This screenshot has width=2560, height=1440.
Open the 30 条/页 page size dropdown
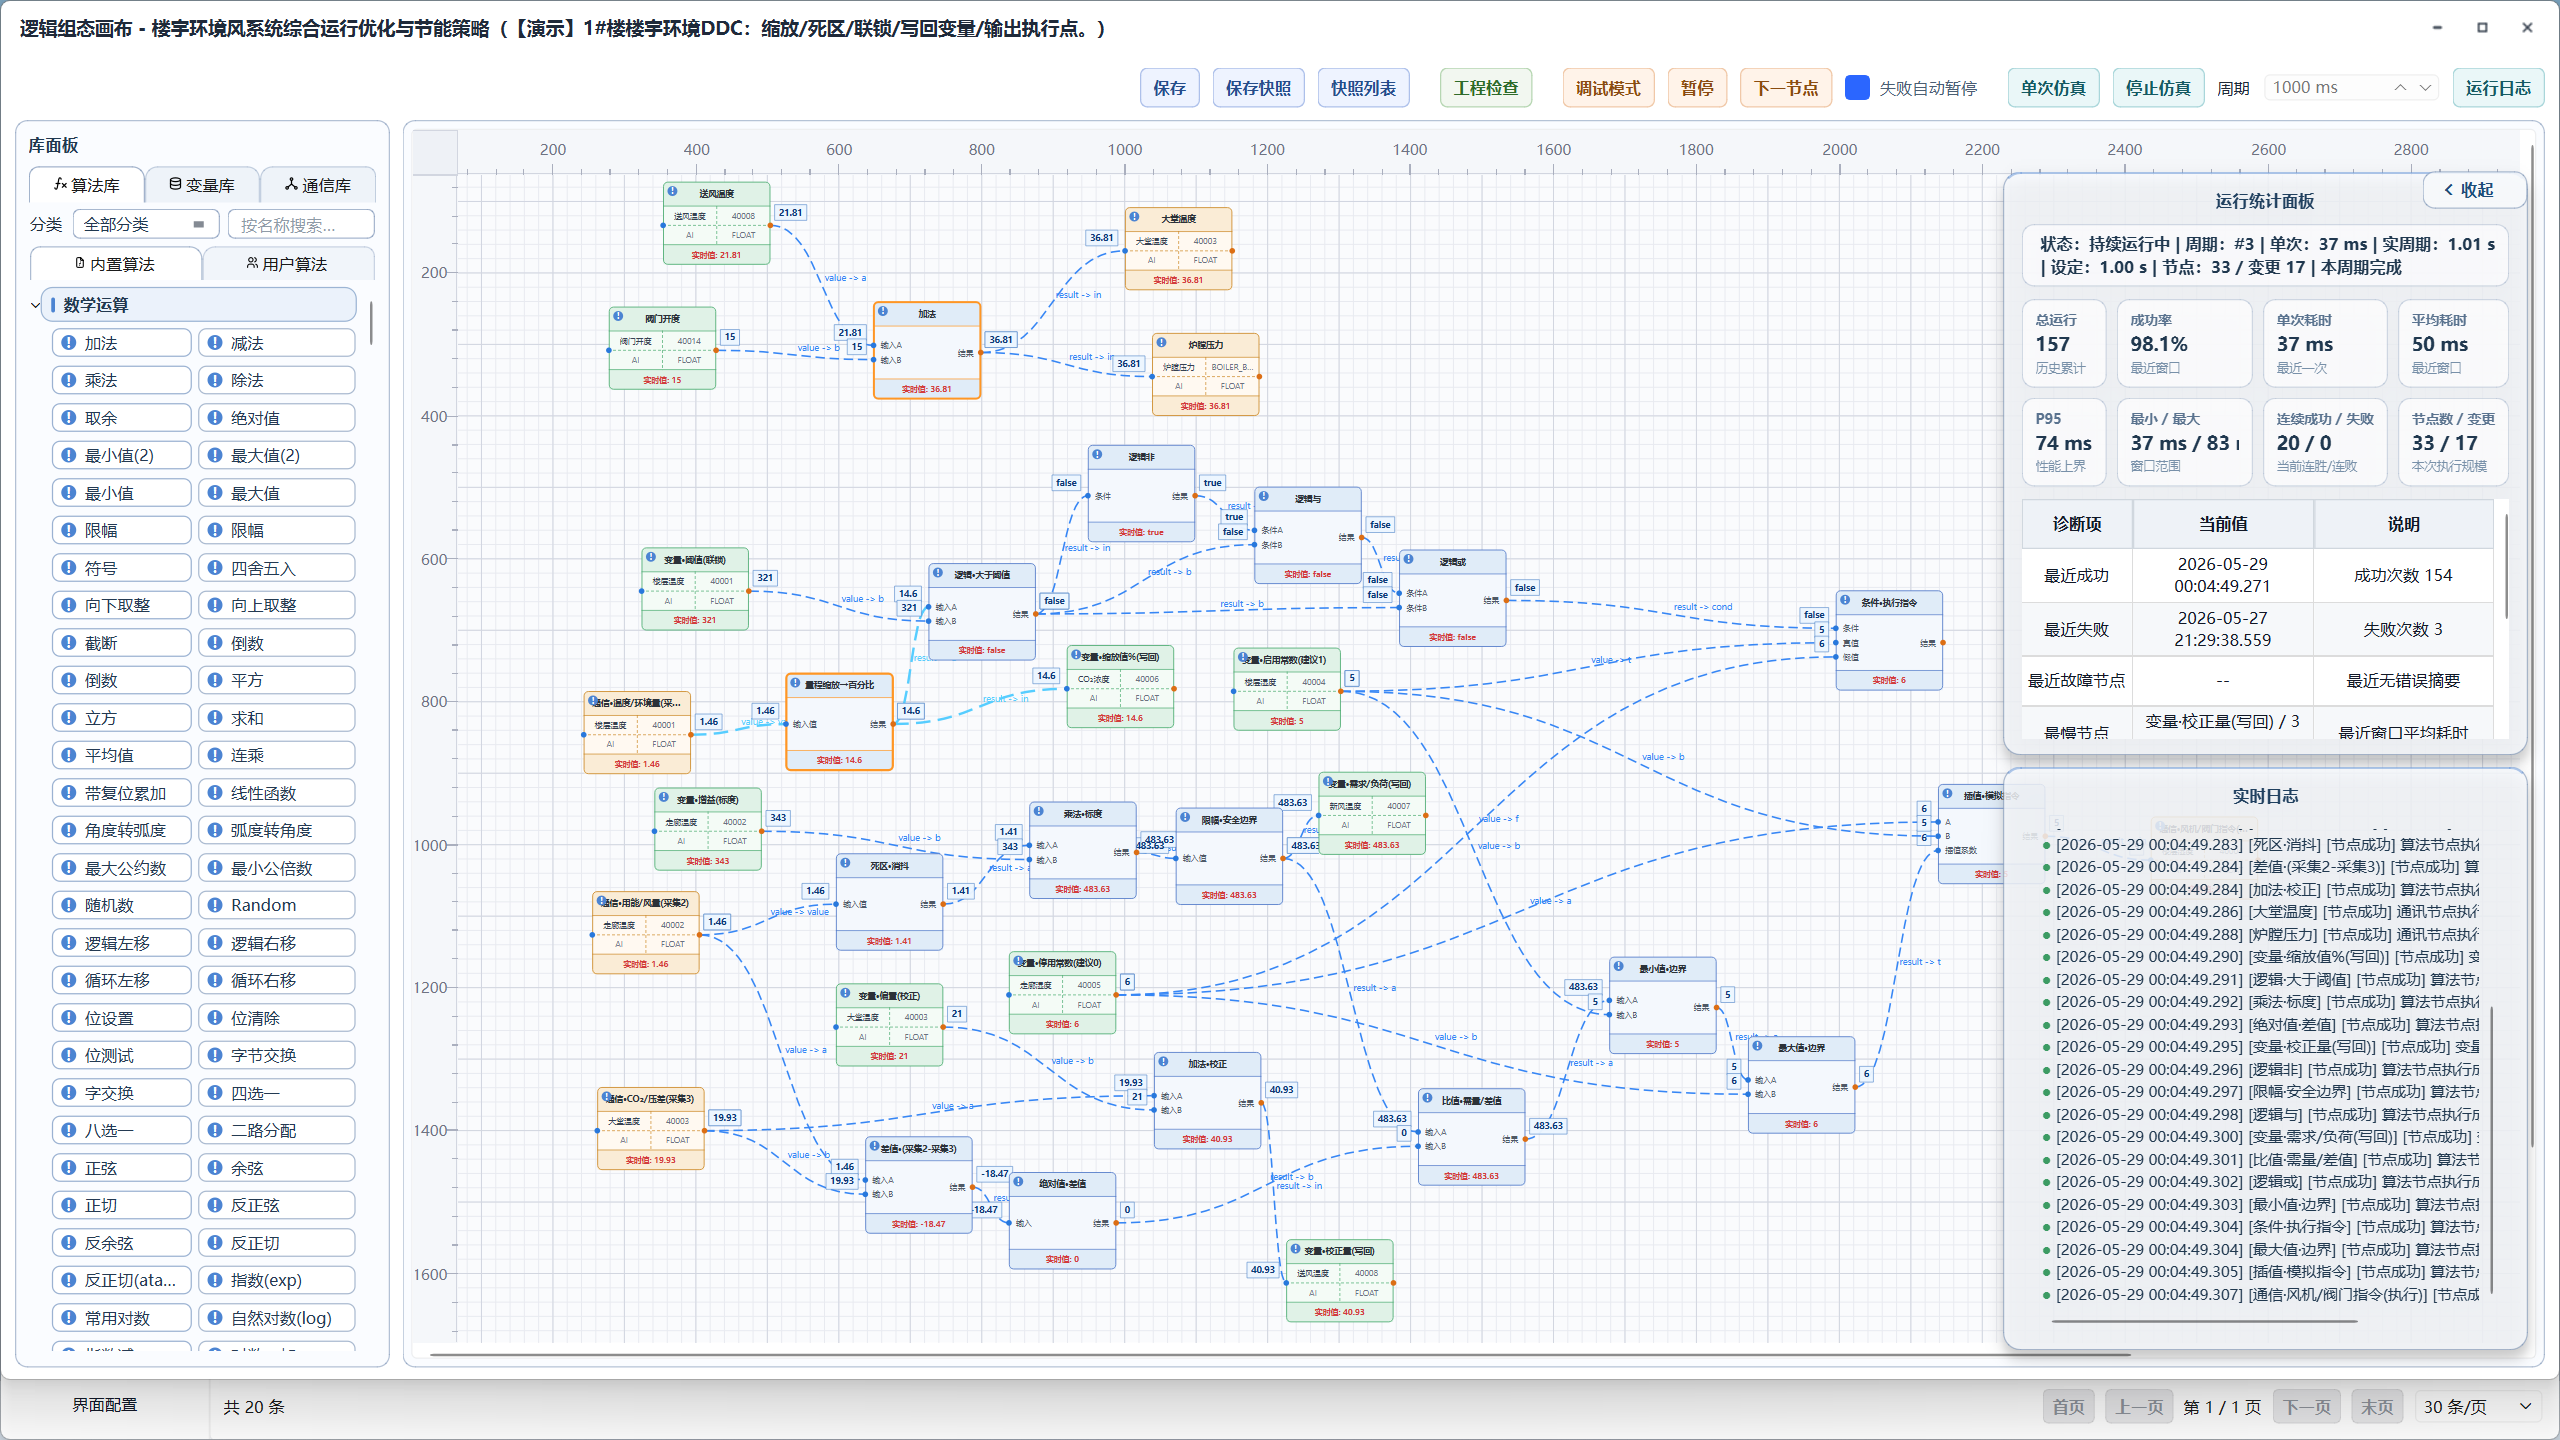pos(2477,1407)
